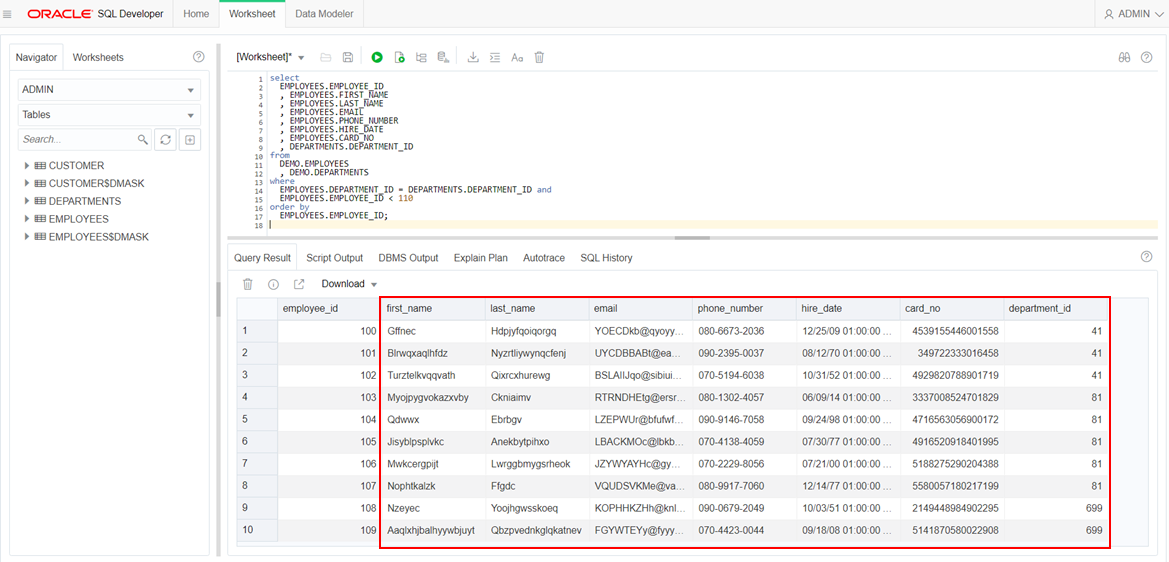This screenshot has height=562, width=1169.
Task: Sort by the employee_id column header
Action: pos(328,309)
